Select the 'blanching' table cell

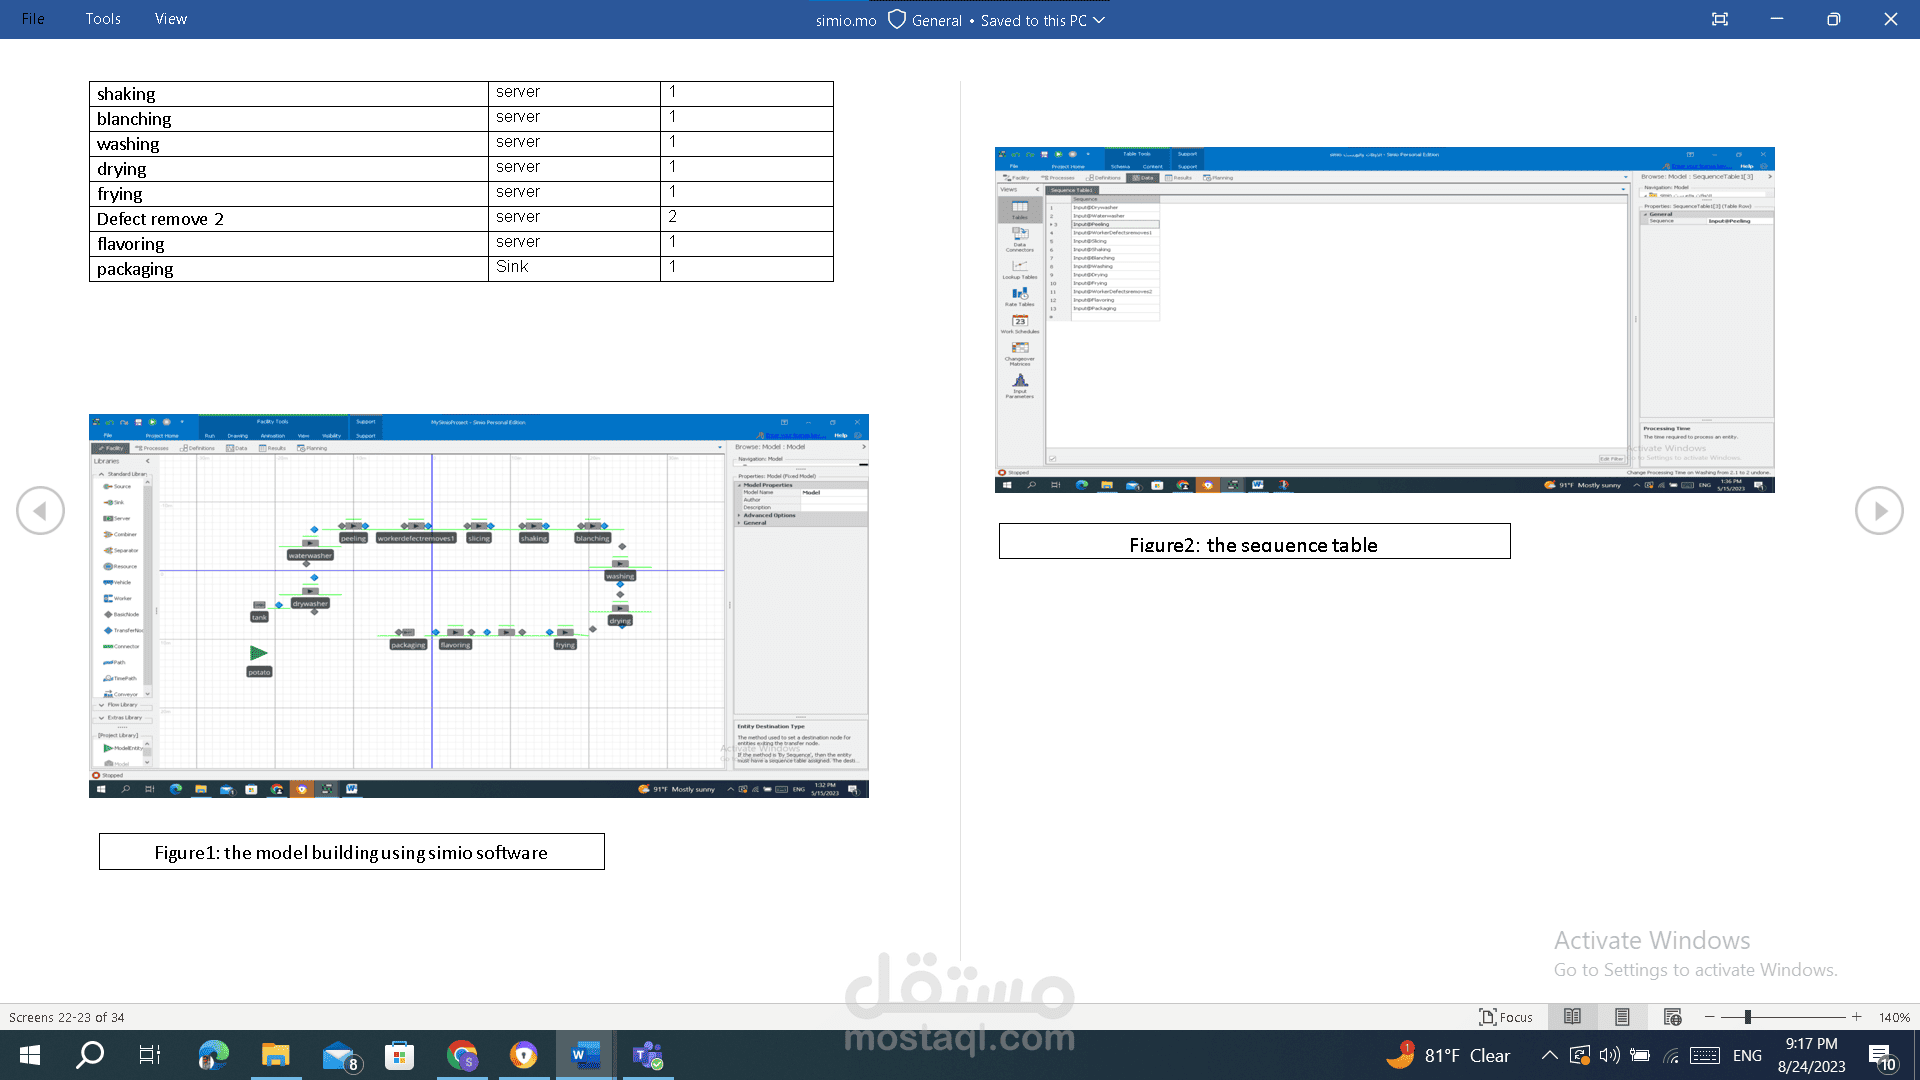coord(289,119)
